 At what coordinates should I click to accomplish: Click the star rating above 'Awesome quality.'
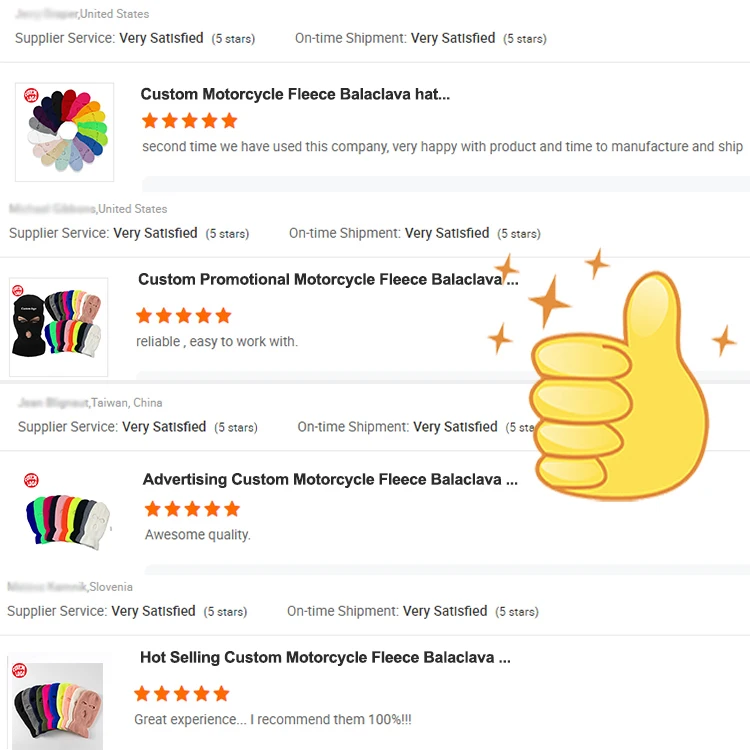(192, 509)
